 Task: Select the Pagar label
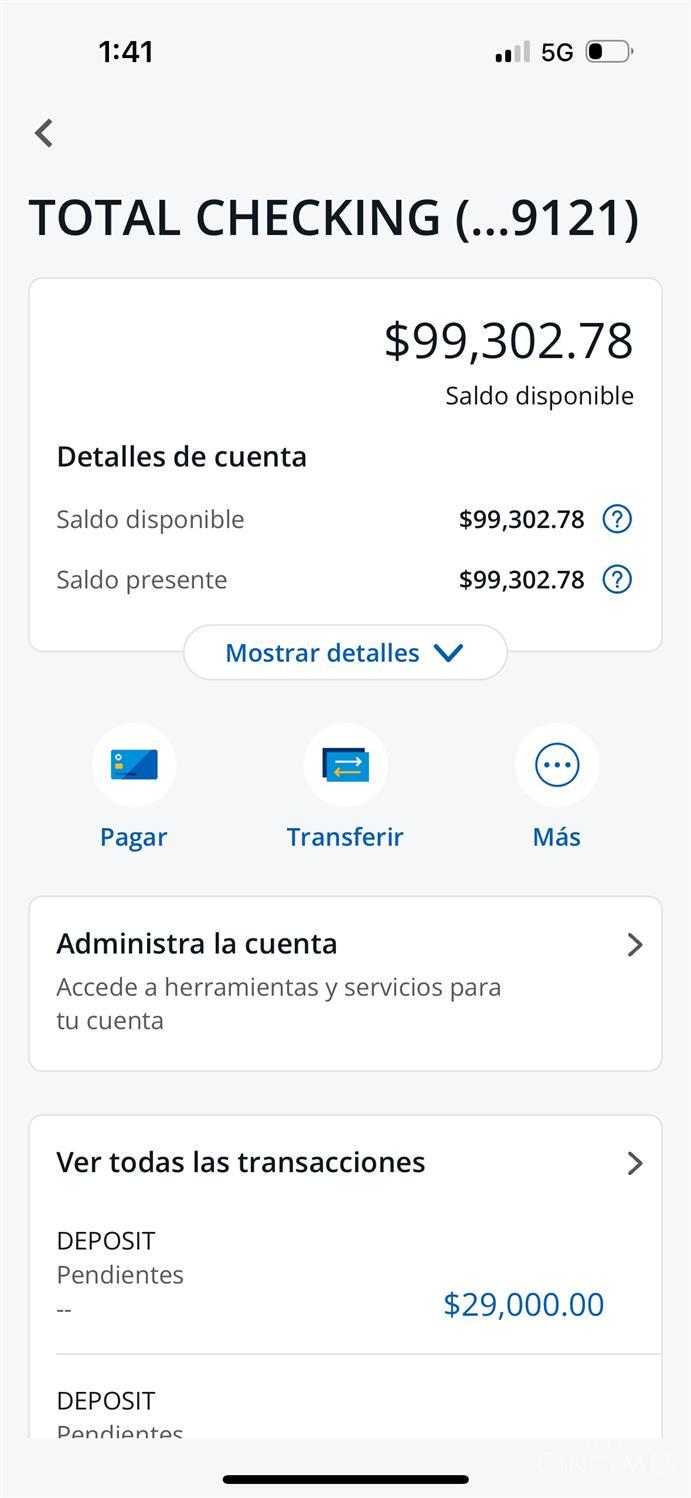click(x=134, y=837)
